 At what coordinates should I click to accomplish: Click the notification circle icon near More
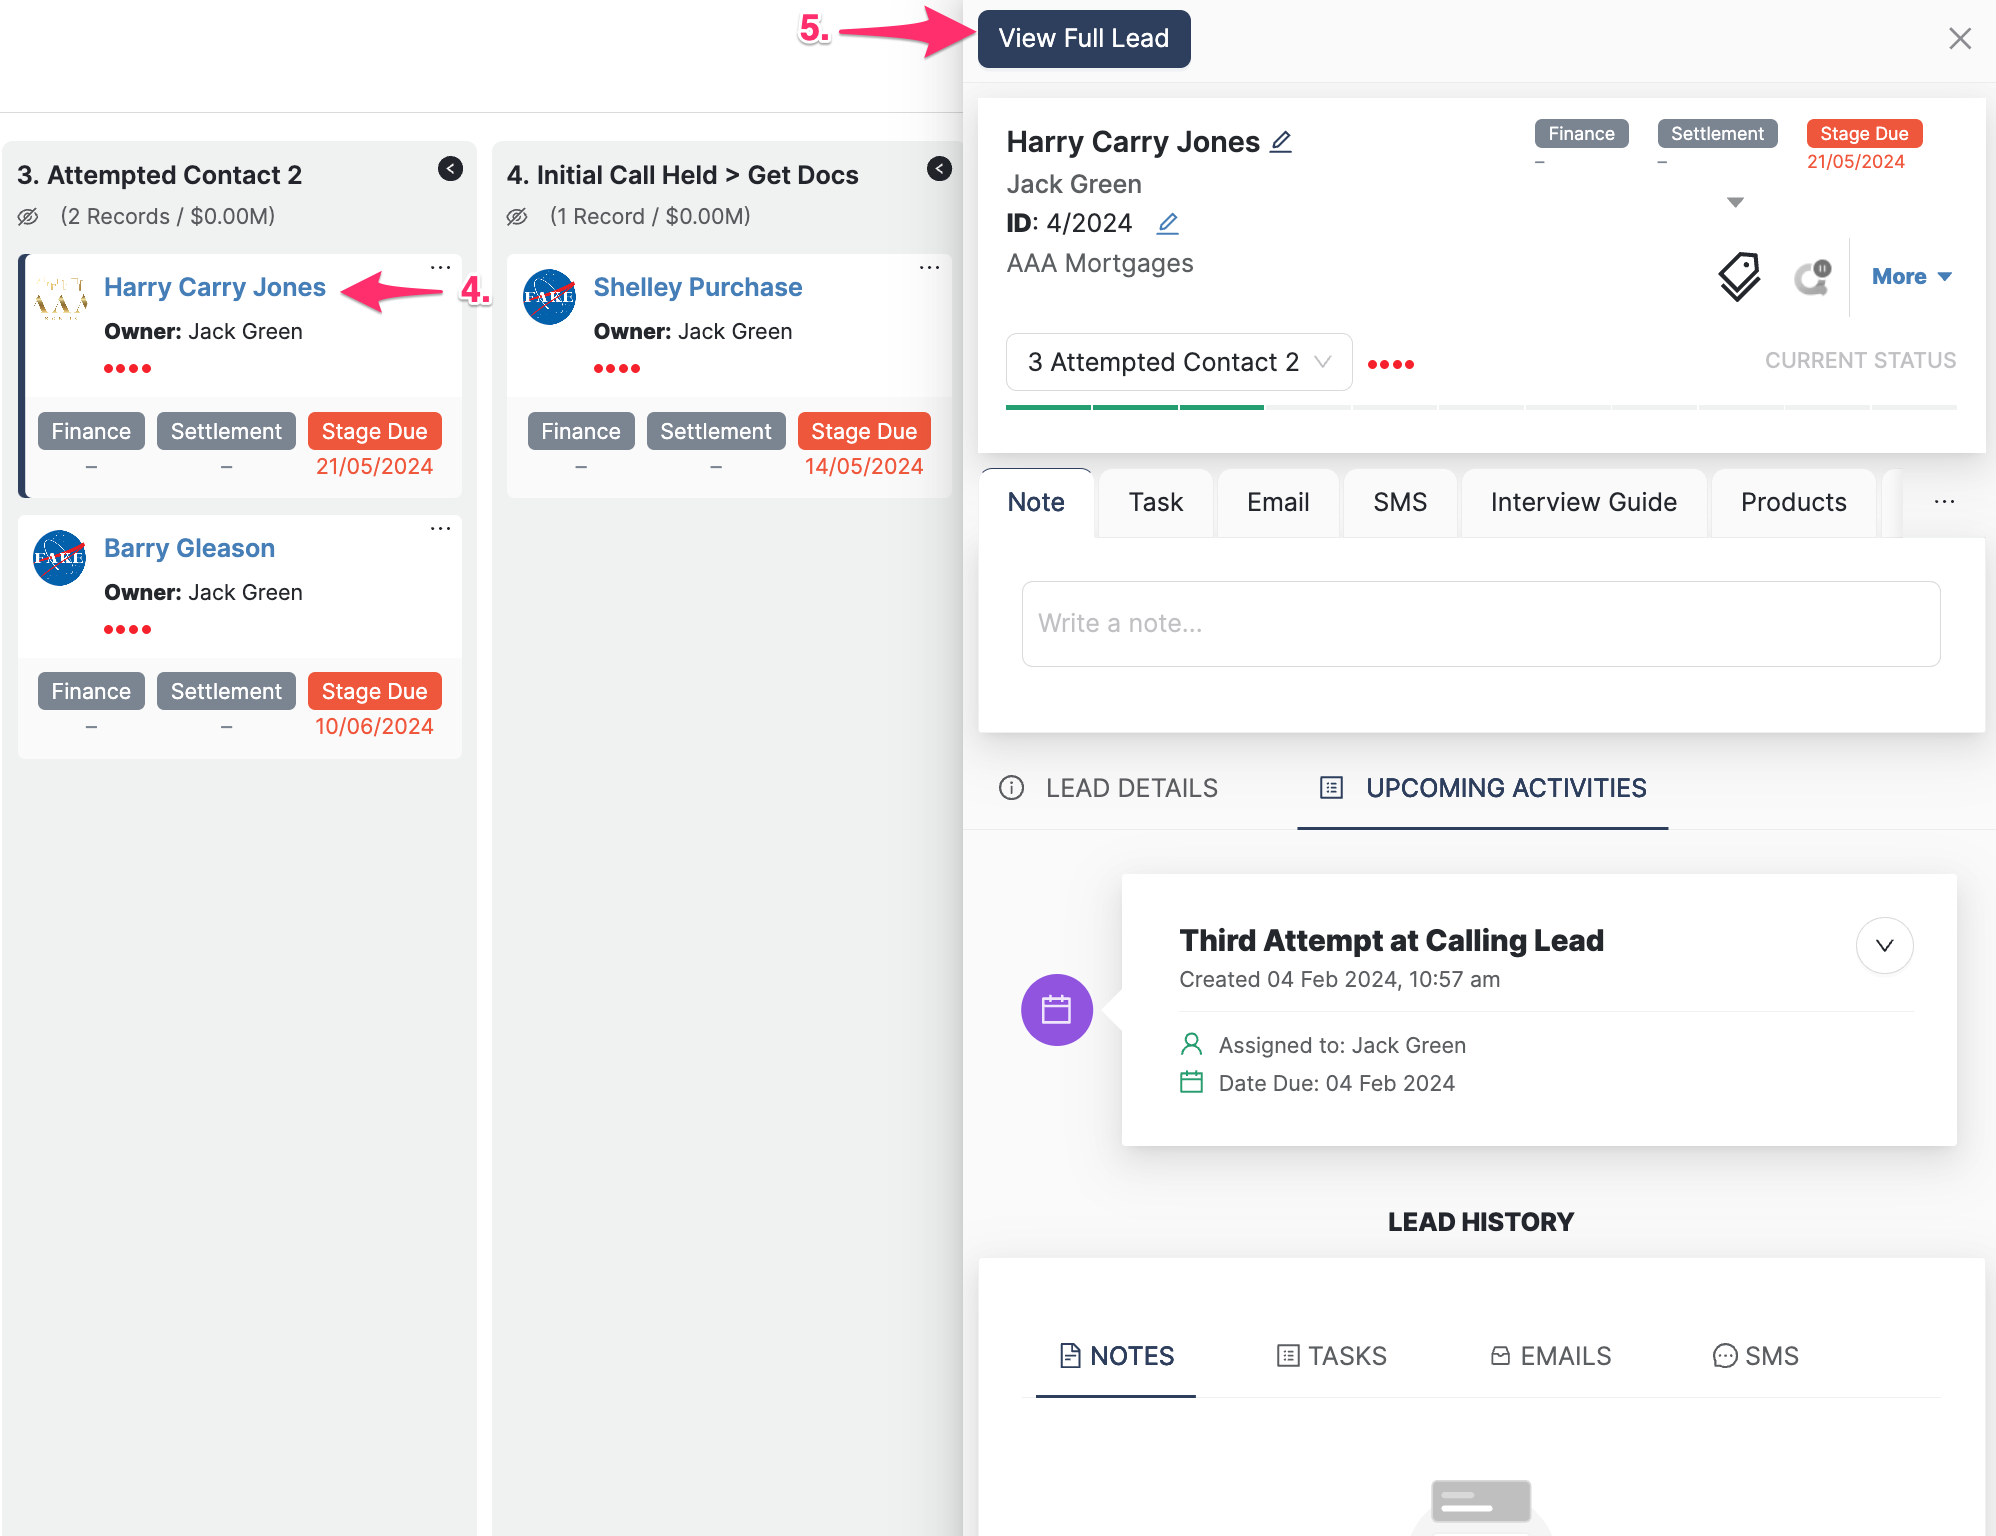pyautogui.click(x=1812, y=277)
